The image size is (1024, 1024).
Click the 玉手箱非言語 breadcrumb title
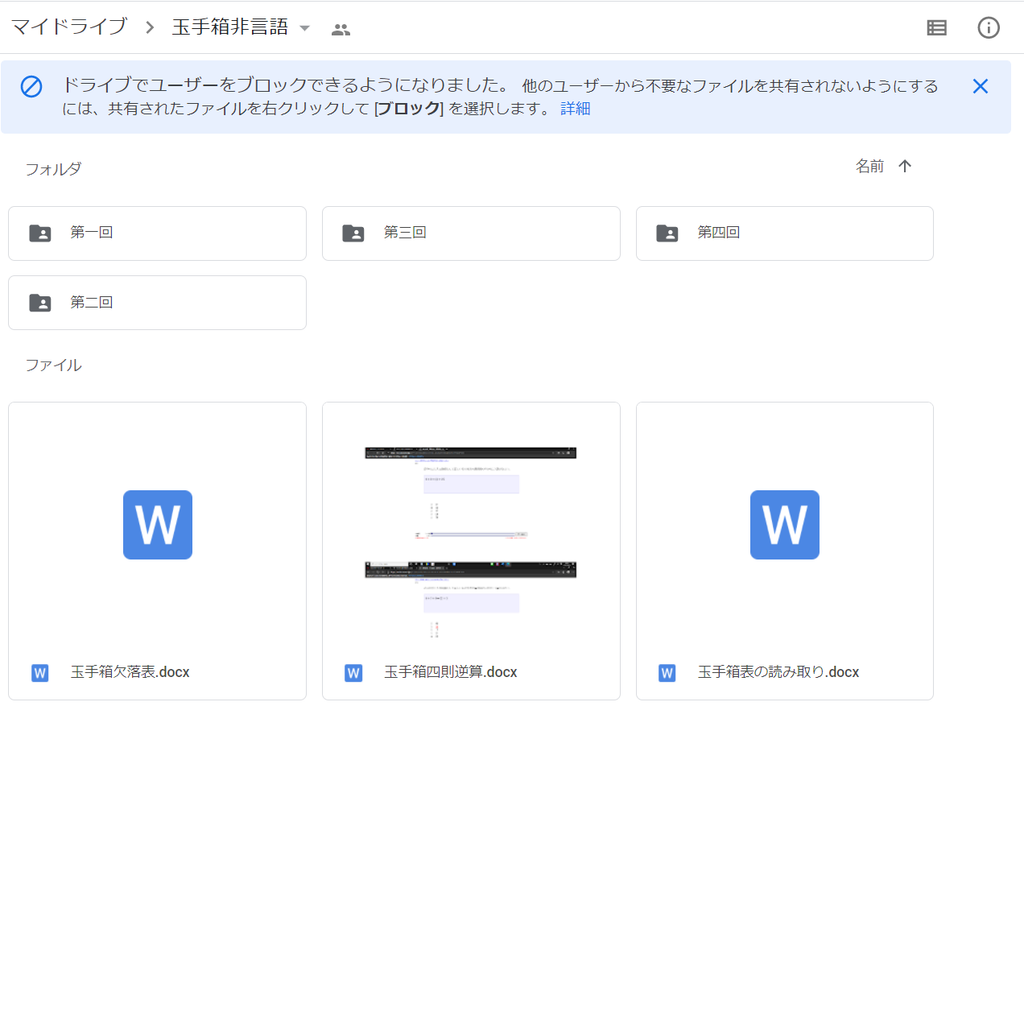tap(230, 27)
